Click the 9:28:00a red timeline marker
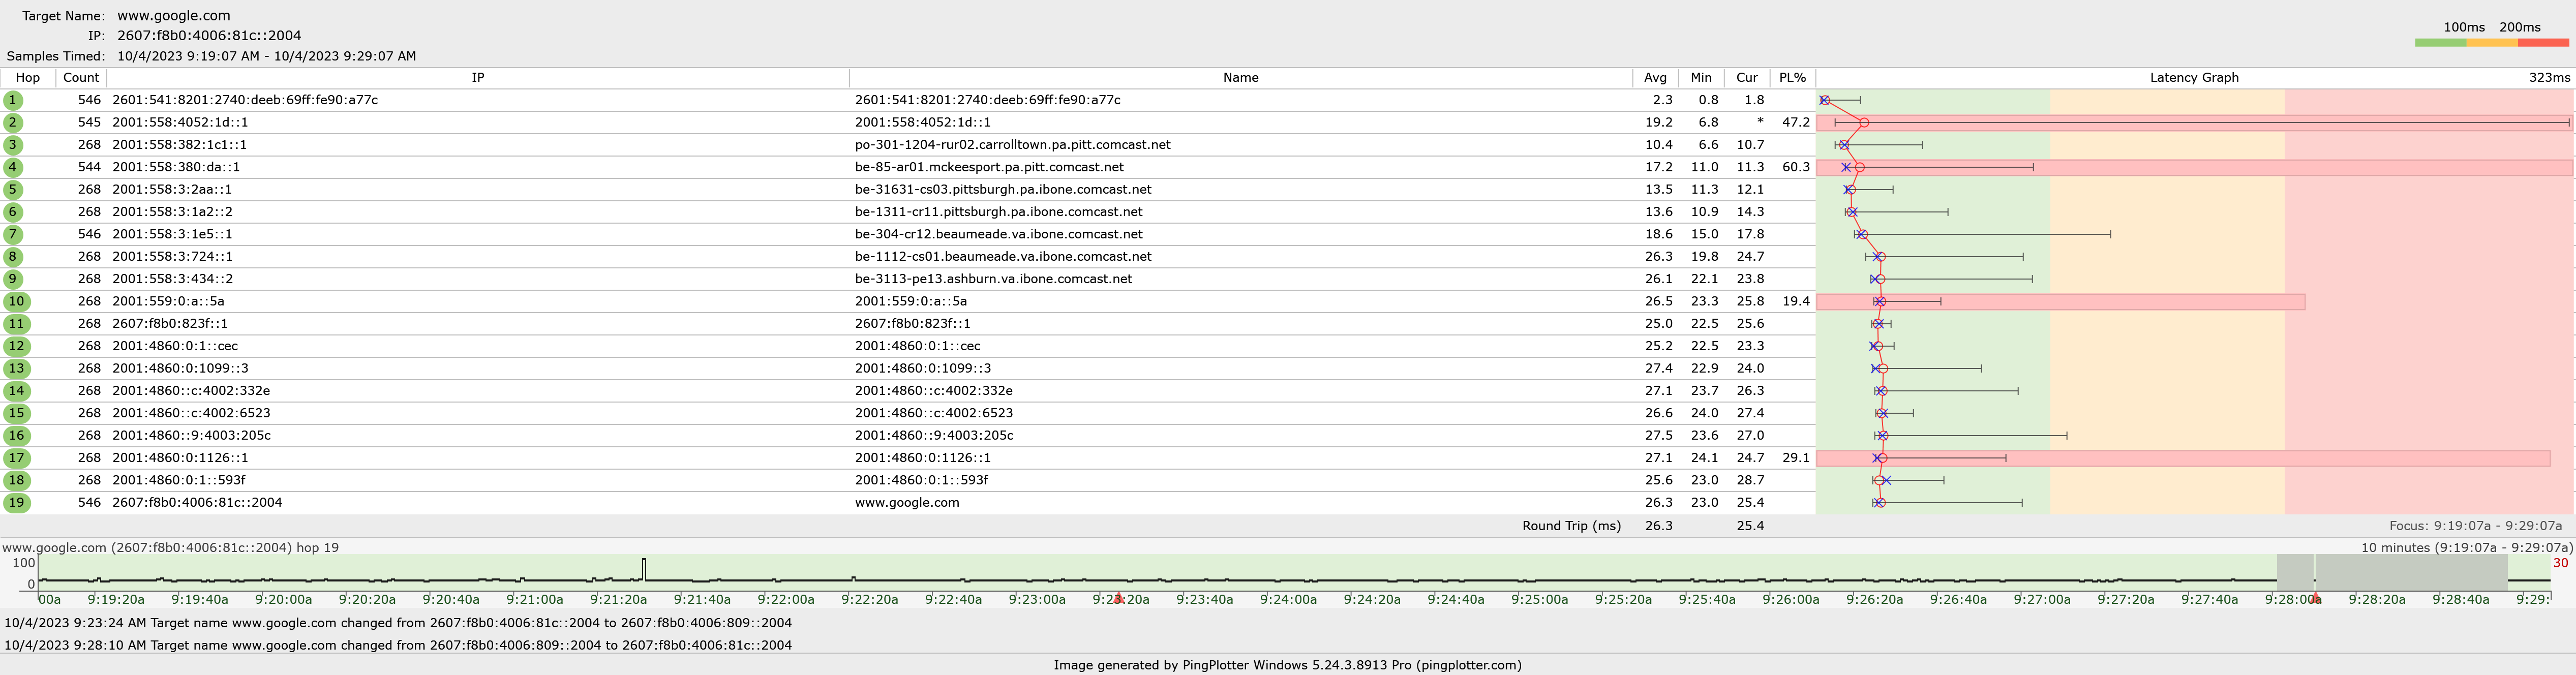Screen dimensions: 2576x675 click(x=2316, y=599)
